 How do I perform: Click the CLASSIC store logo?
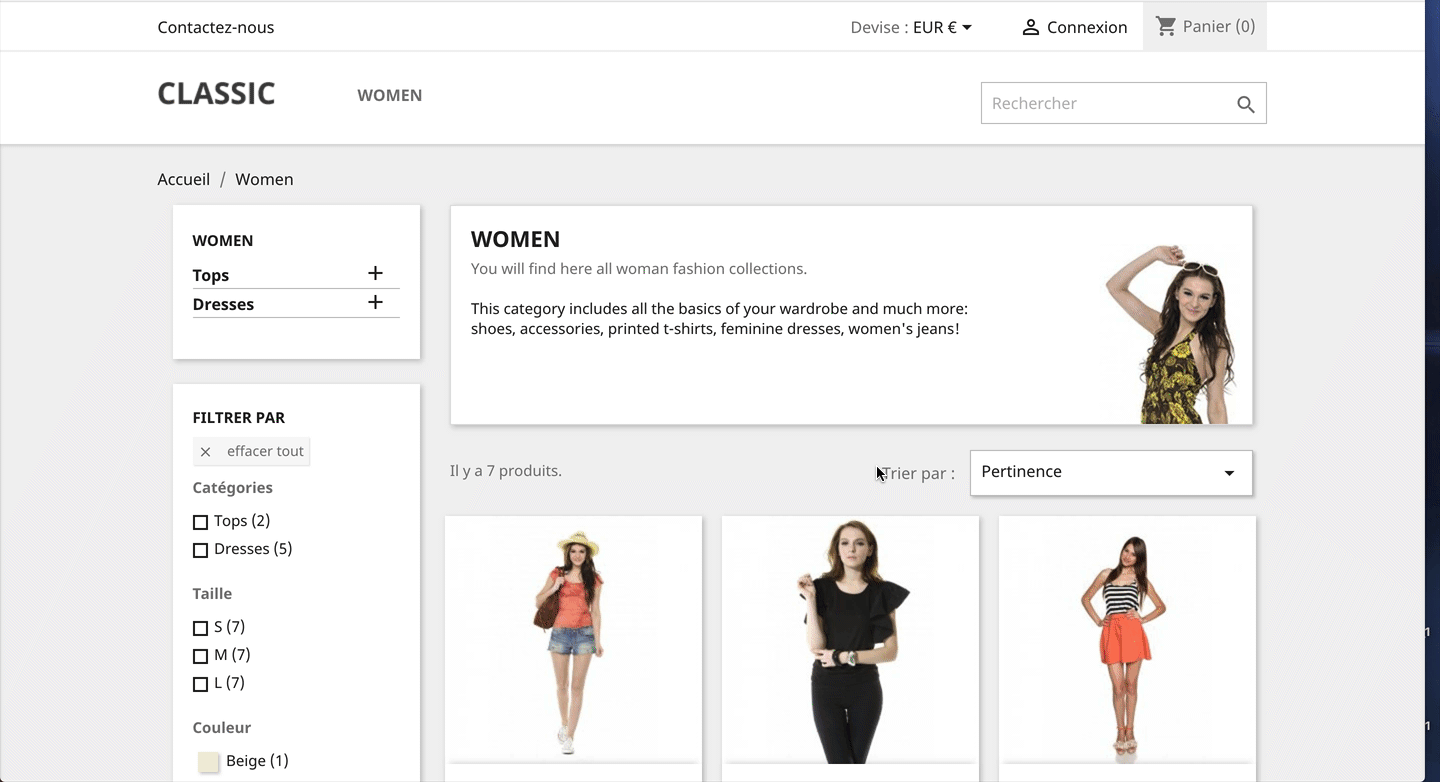[216, 93]
